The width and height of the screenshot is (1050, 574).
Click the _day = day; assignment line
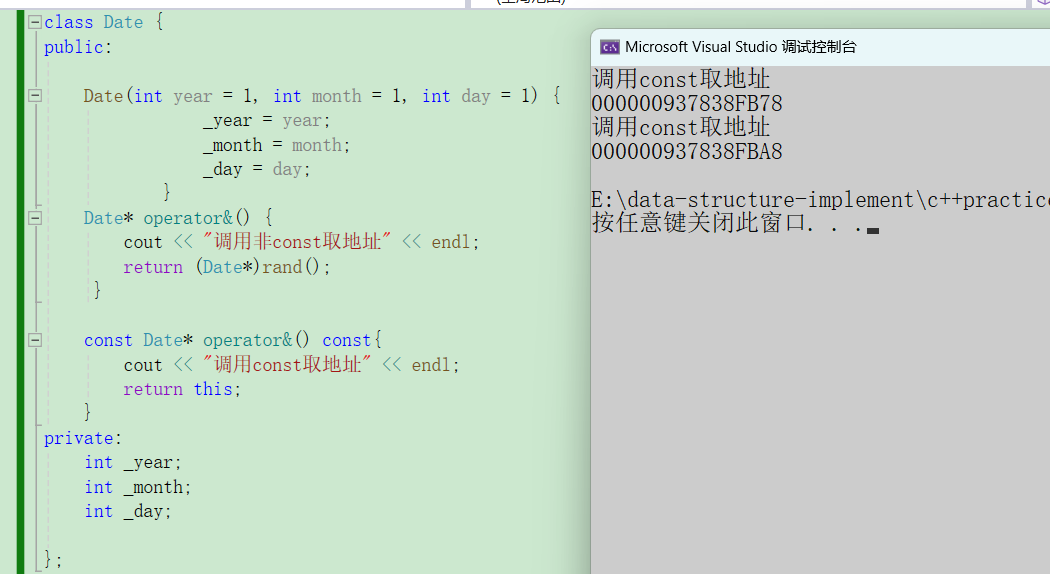257,170
